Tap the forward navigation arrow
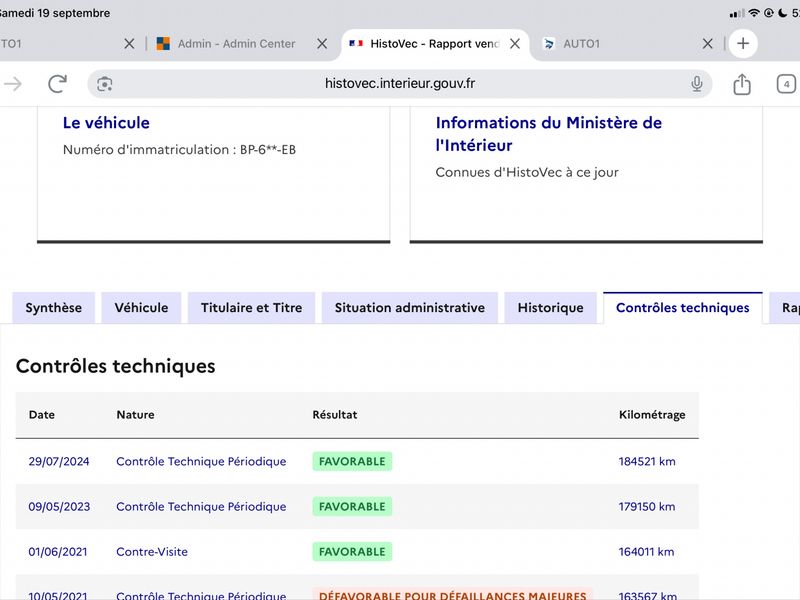The image size is (800, 600). click(13, 84)
